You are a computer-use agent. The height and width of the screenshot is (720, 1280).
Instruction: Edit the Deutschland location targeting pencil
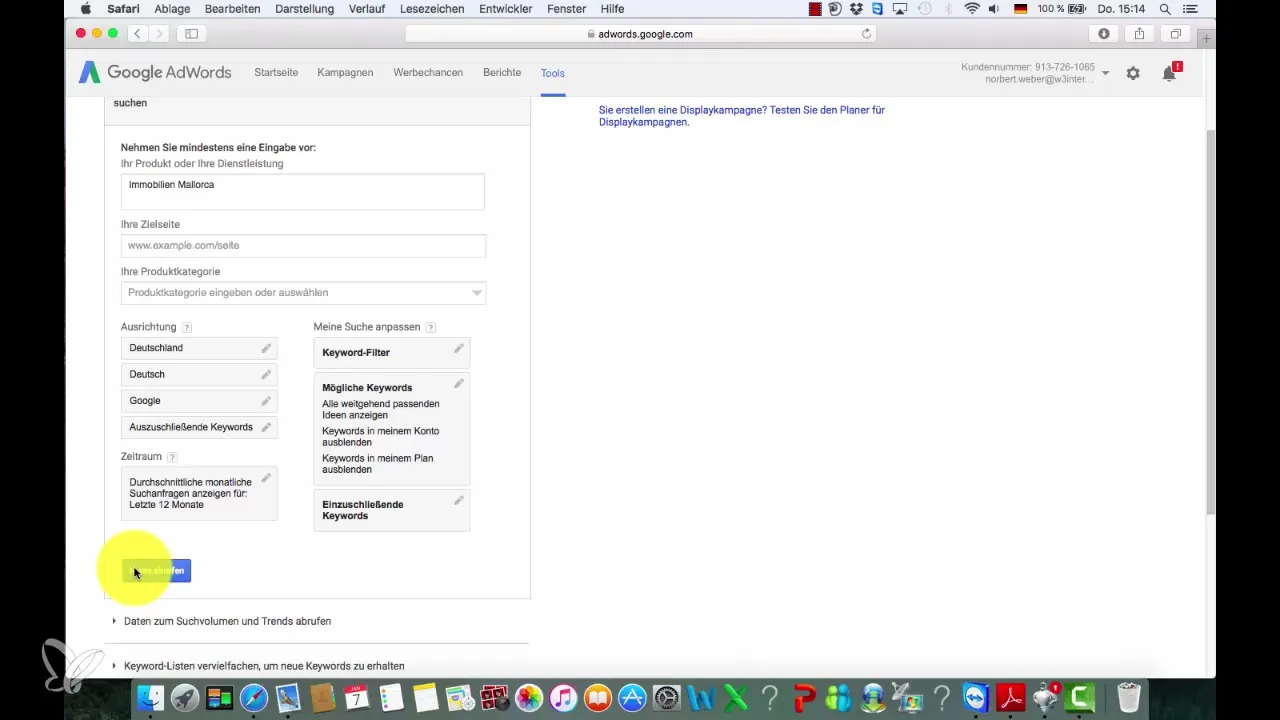(x=266, y=348)
